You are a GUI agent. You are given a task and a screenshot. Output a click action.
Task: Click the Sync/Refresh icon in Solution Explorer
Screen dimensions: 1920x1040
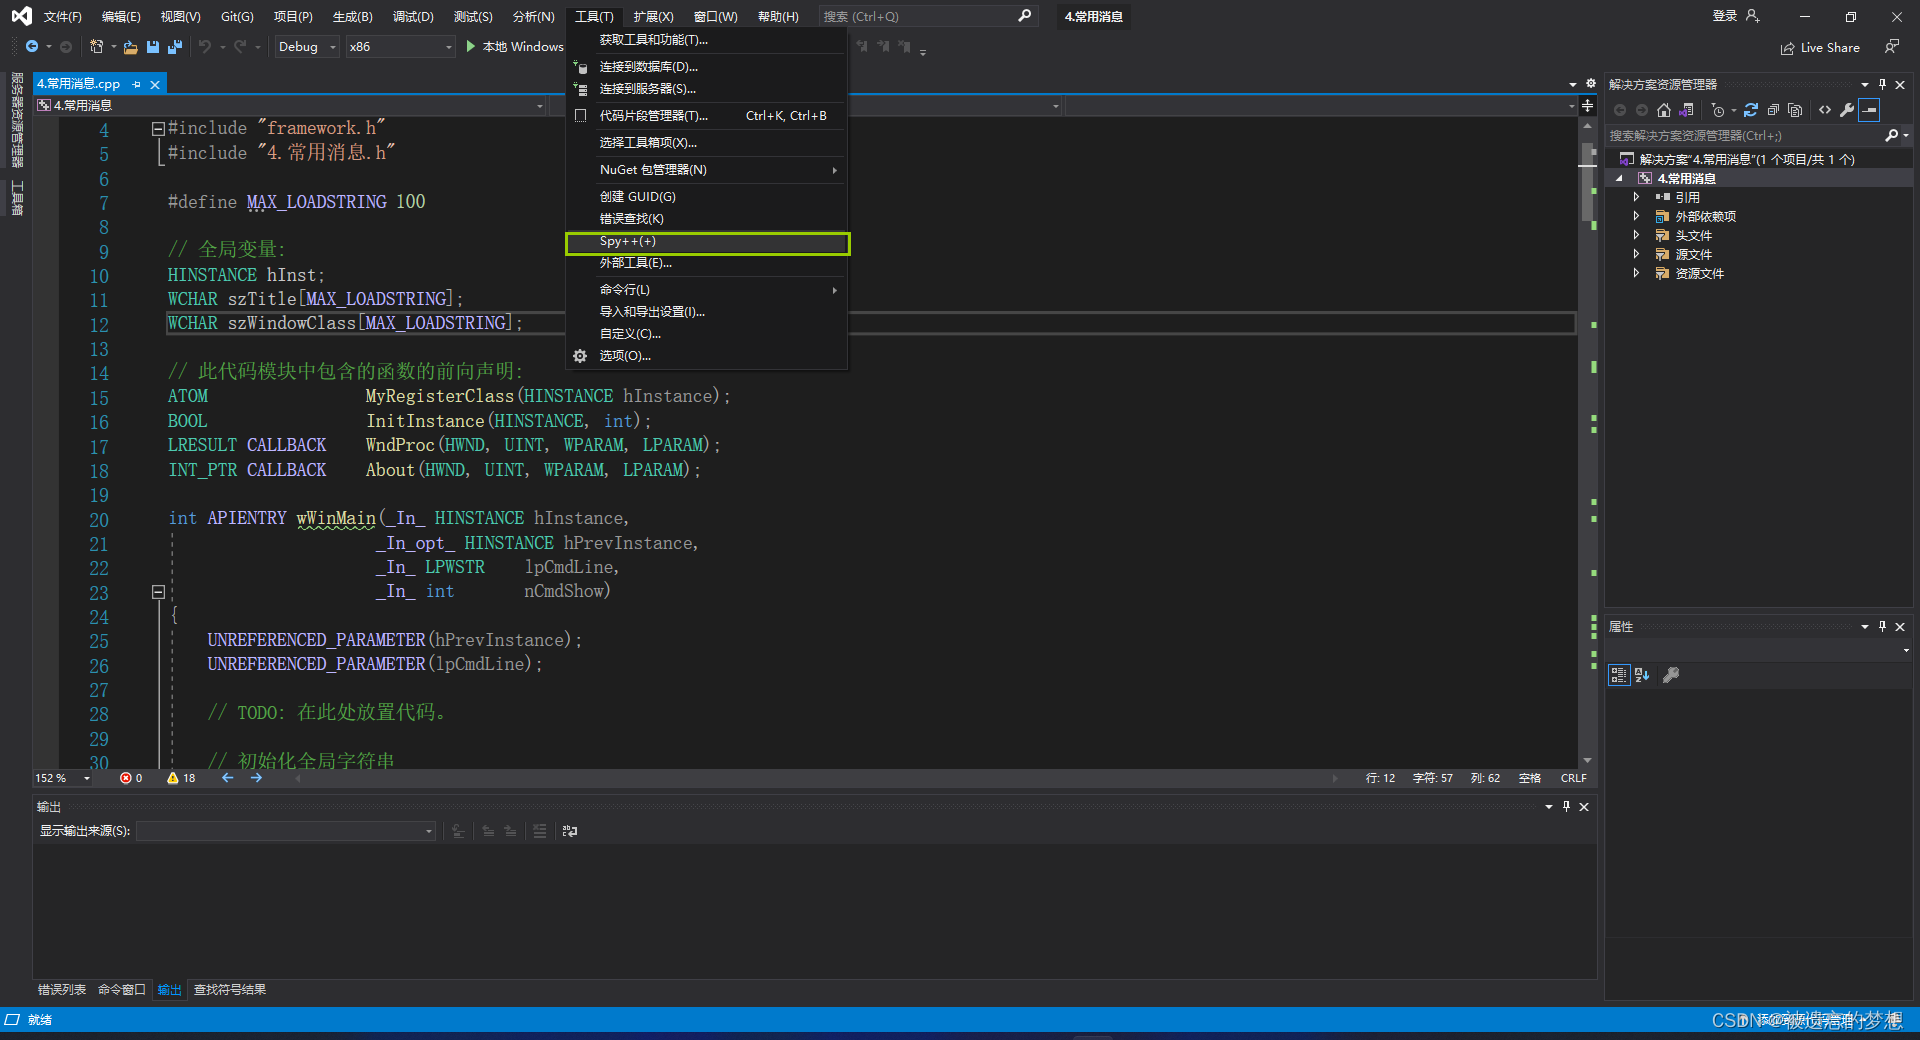click(1751, 110)
